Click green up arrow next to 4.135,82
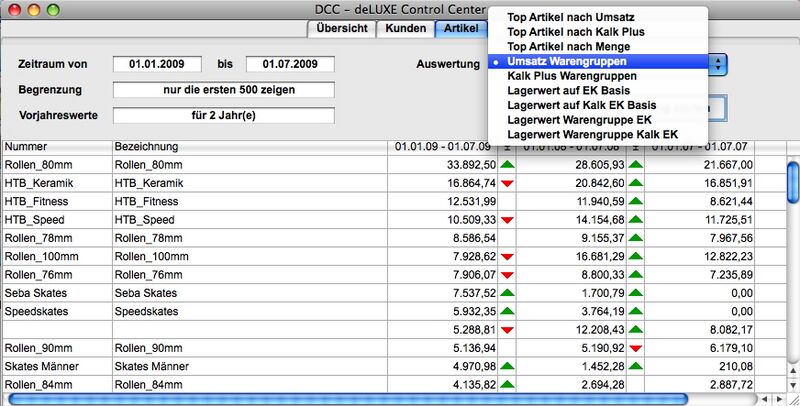Image resolution: width=800 pixels, height=406 pixels. (x=508, y=385)
